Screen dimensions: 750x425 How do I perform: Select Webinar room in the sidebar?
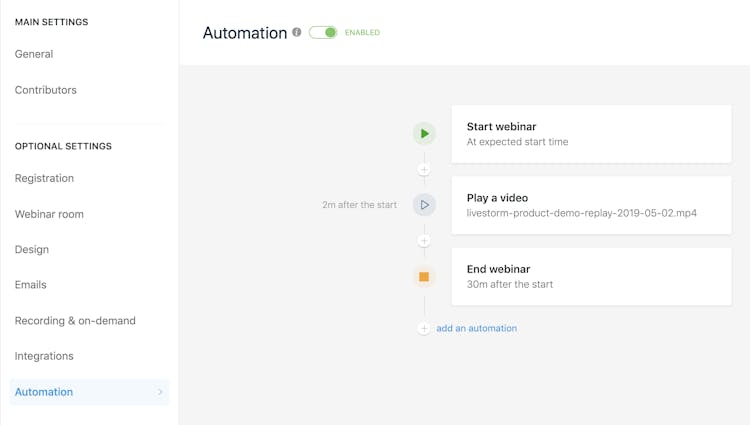pyautogui.click(x=49, y=214)
